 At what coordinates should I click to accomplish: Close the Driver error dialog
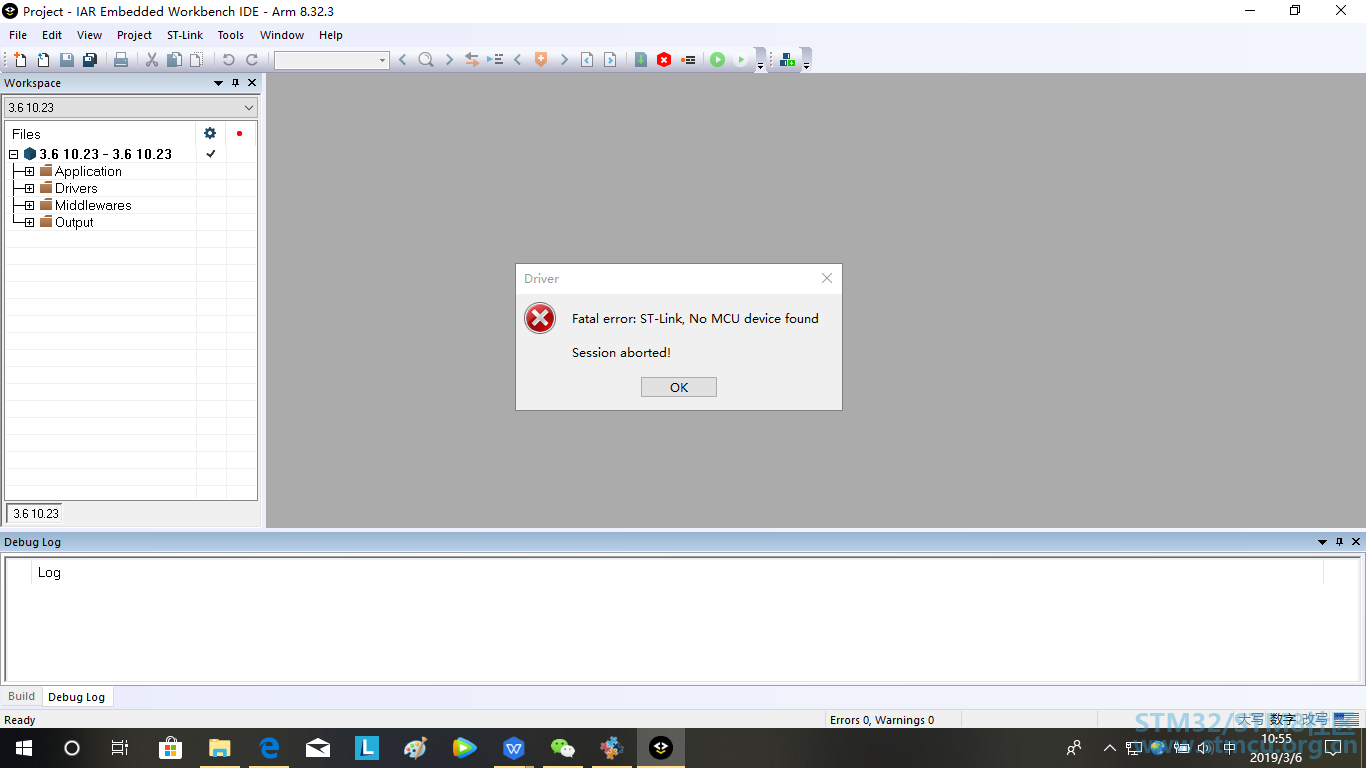coord(827,278)
